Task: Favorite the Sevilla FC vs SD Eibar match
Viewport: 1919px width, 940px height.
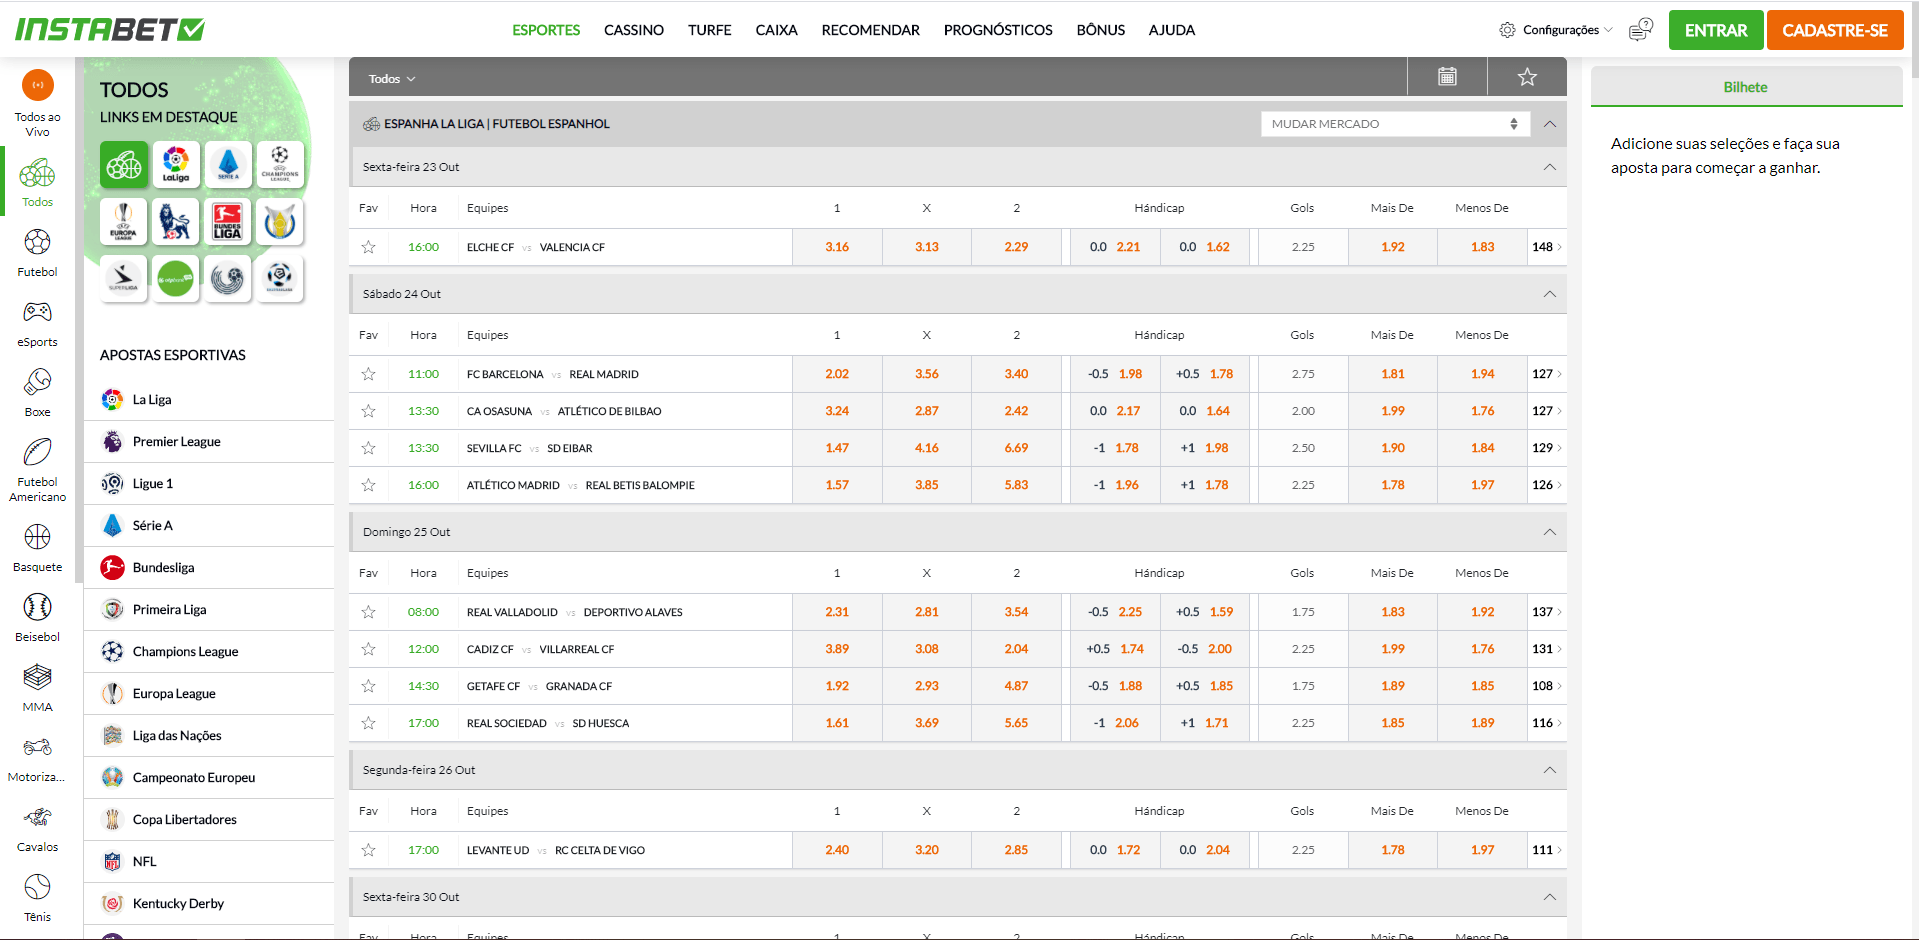Action: point(369,448)
